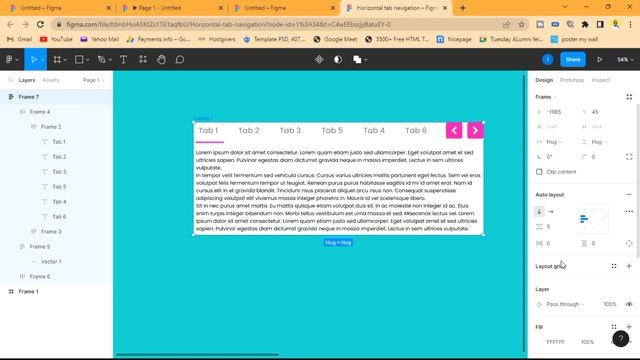
Task: Click the Help question mark button
Action: coord(621,338)
